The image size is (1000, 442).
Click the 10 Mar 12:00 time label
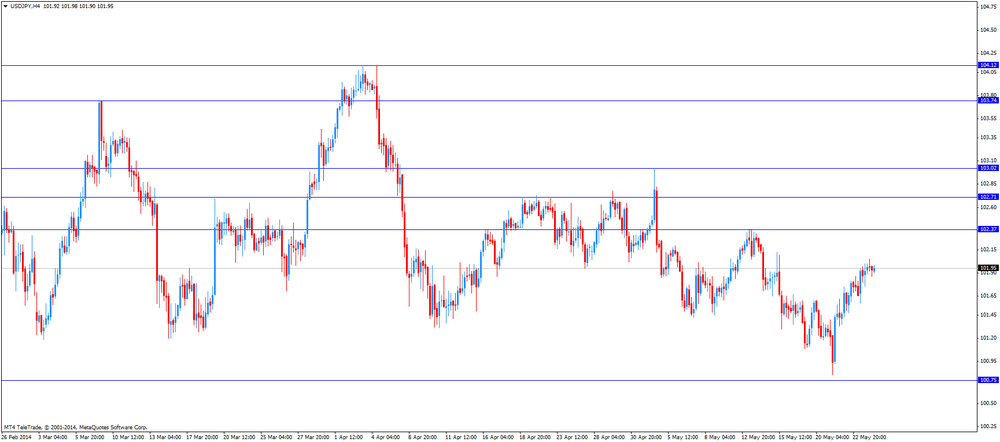click(128, 438)
